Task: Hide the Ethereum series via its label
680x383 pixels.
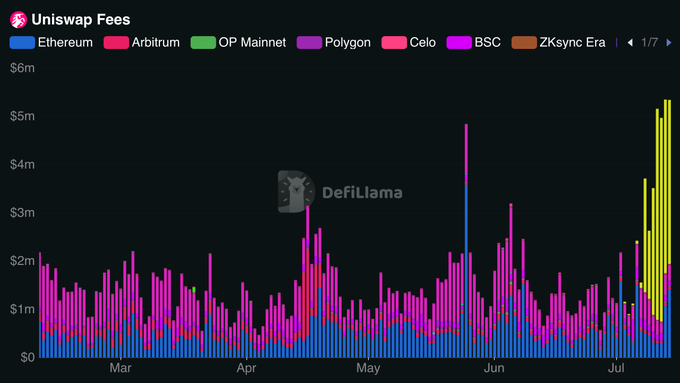Action: click(x=65, y=43)
